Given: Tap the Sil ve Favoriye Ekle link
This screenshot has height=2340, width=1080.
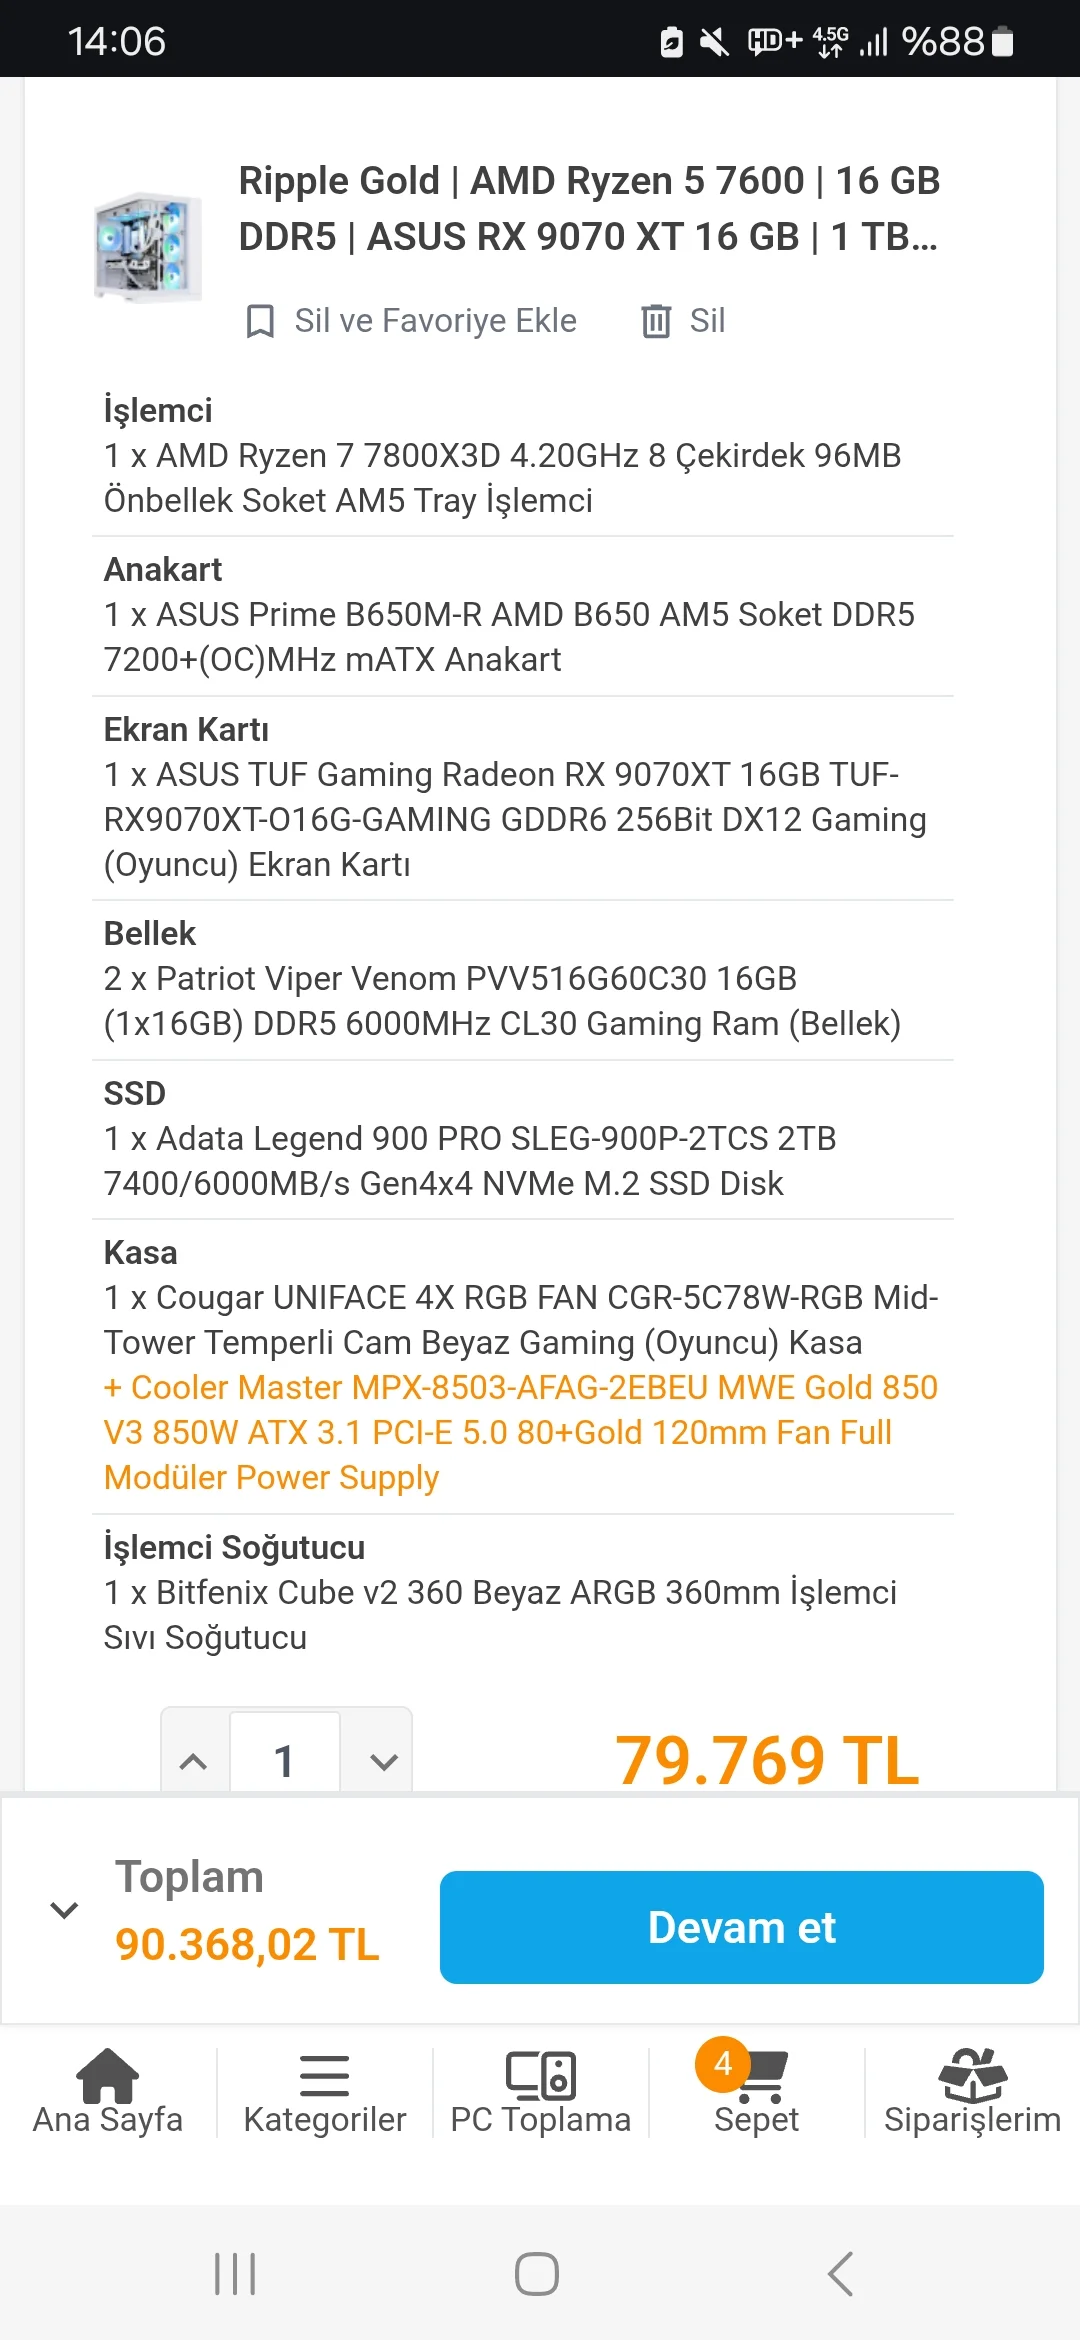Looking at the screenshot, I should 435,321.
